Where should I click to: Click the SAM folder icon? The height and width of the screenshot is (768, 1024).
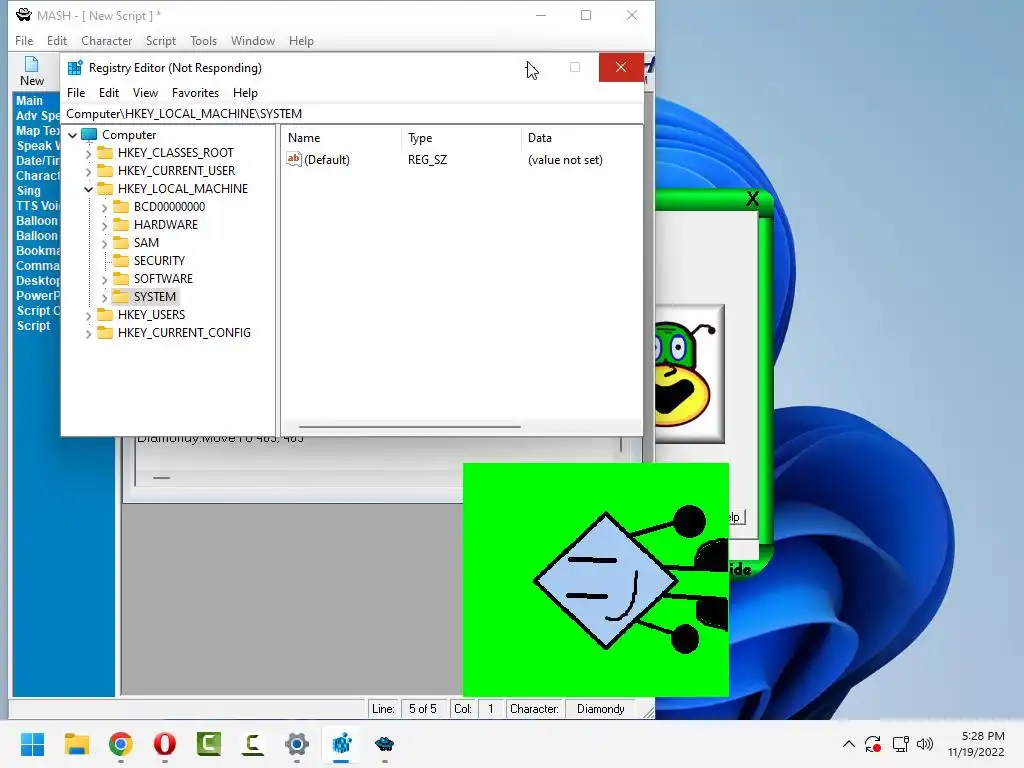point(121,243)
